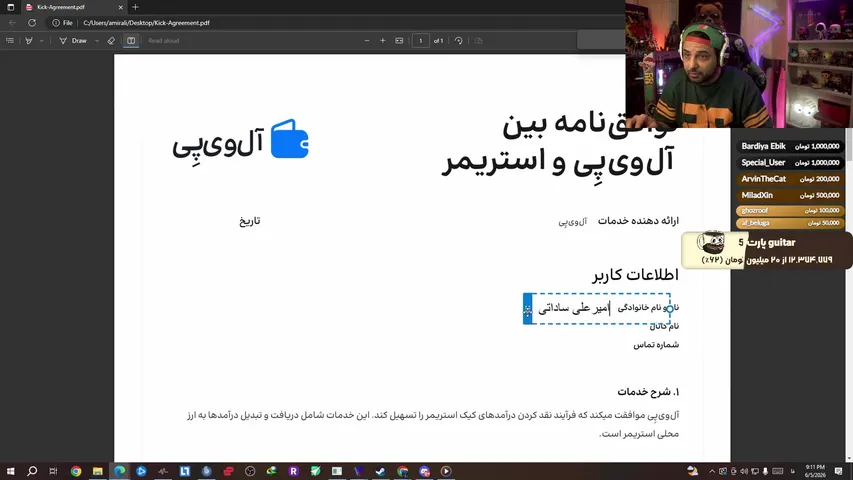Click the ghozroof donation entry
853x480 pixels.
[x=790, y=211]
